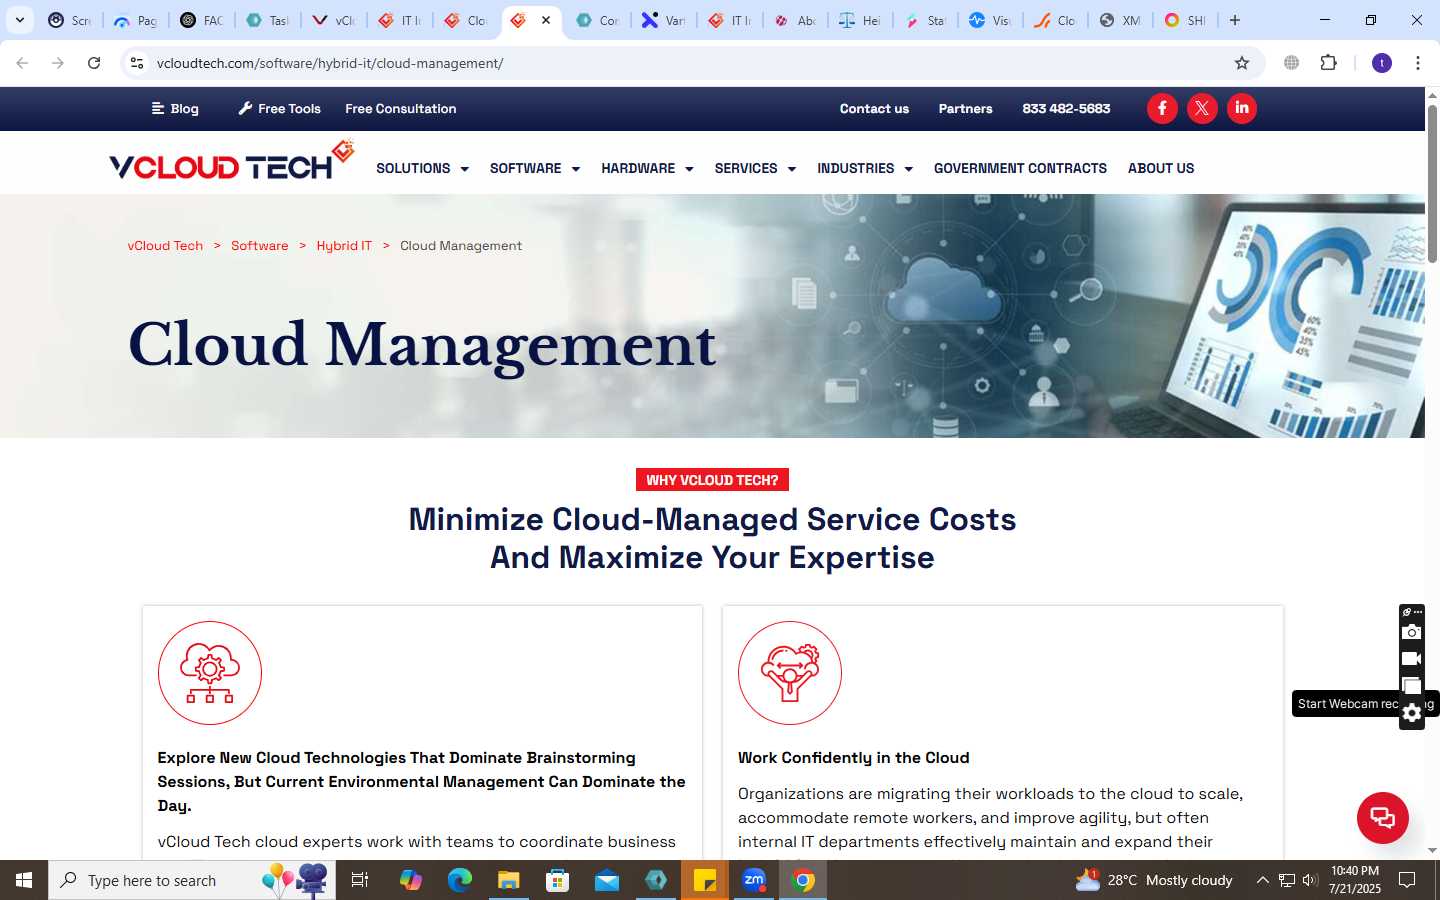View site information icon in address bar
Screen dimensions: 1440x900
tap(137, 63)
